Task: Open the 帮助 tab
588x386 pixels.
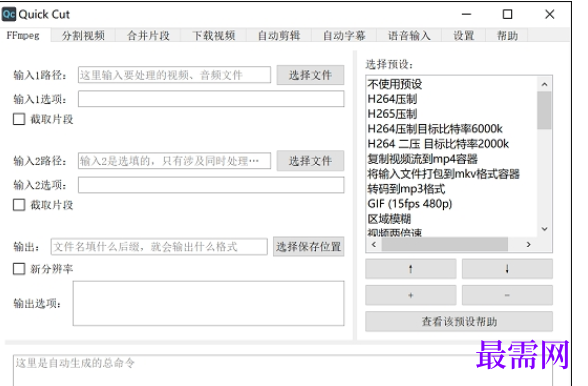Action: (507, 36)
